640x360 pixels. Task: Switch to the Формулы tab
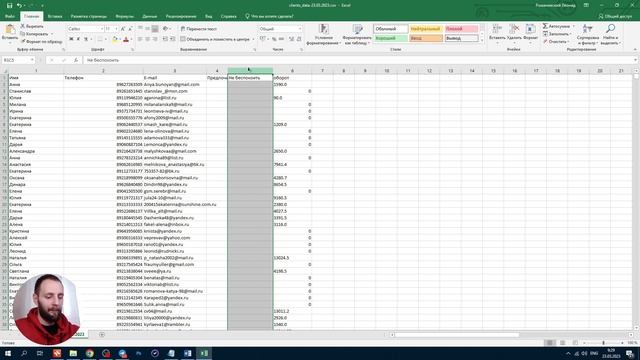(124, 16)
